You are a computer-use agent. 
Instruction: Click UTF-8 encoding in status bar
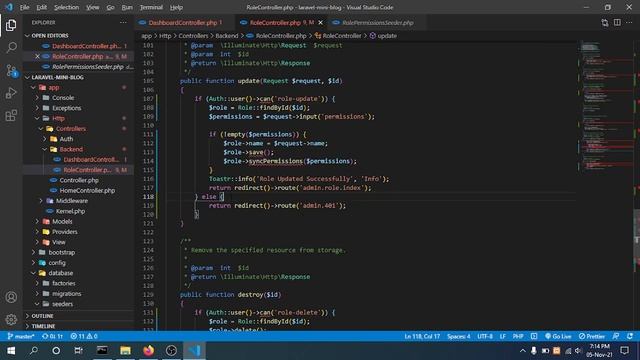coord(485,336)
